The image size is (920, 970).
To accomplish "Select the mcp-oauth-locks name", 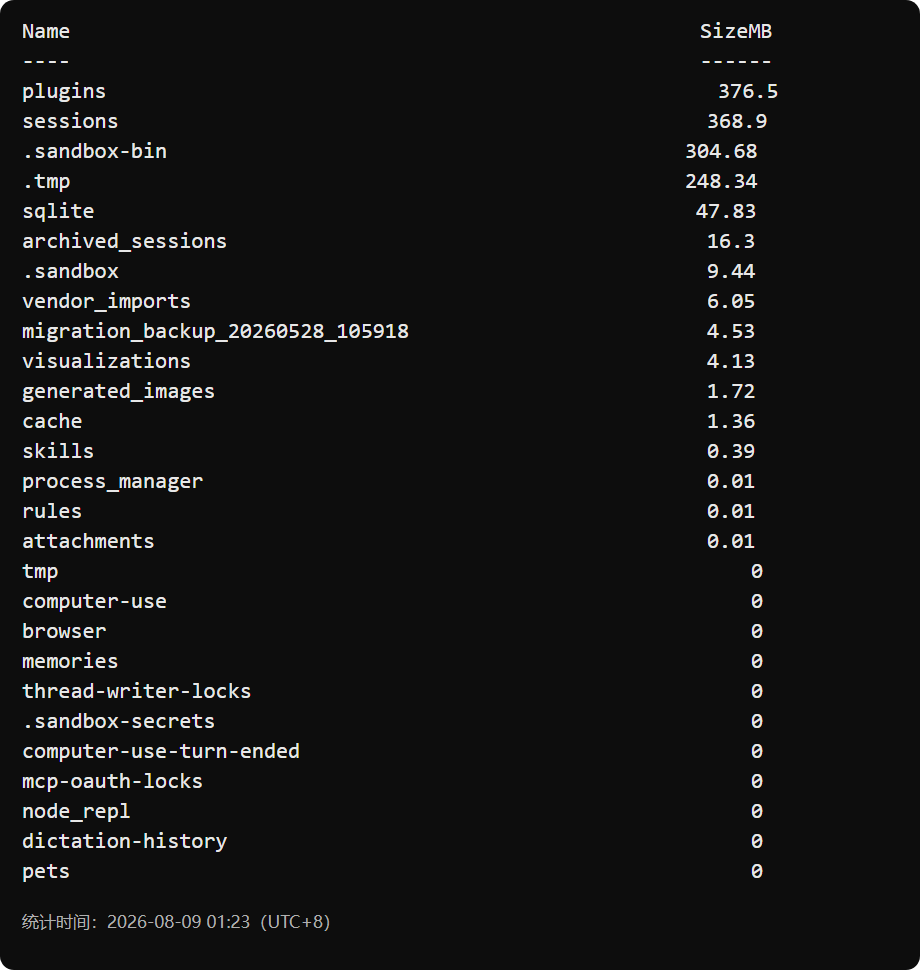I will coord(113,781).
